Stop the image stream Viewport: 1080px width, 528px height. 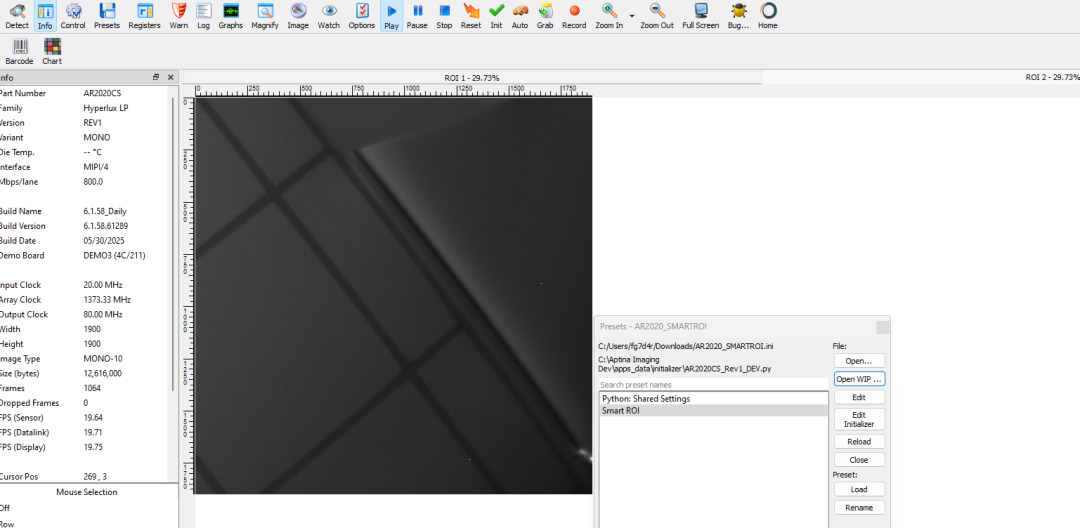click(444, 16)
